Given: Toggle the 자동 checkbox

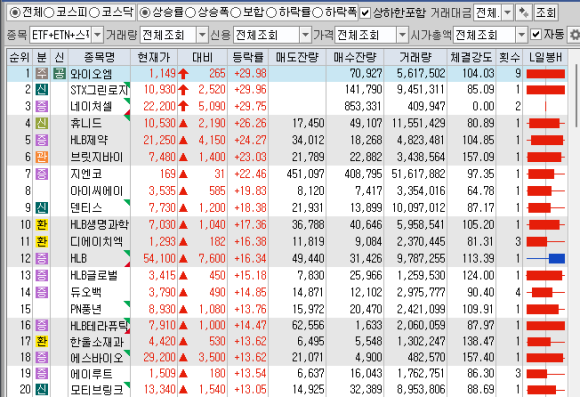Looking at the screenshot, I should (536, 34).
